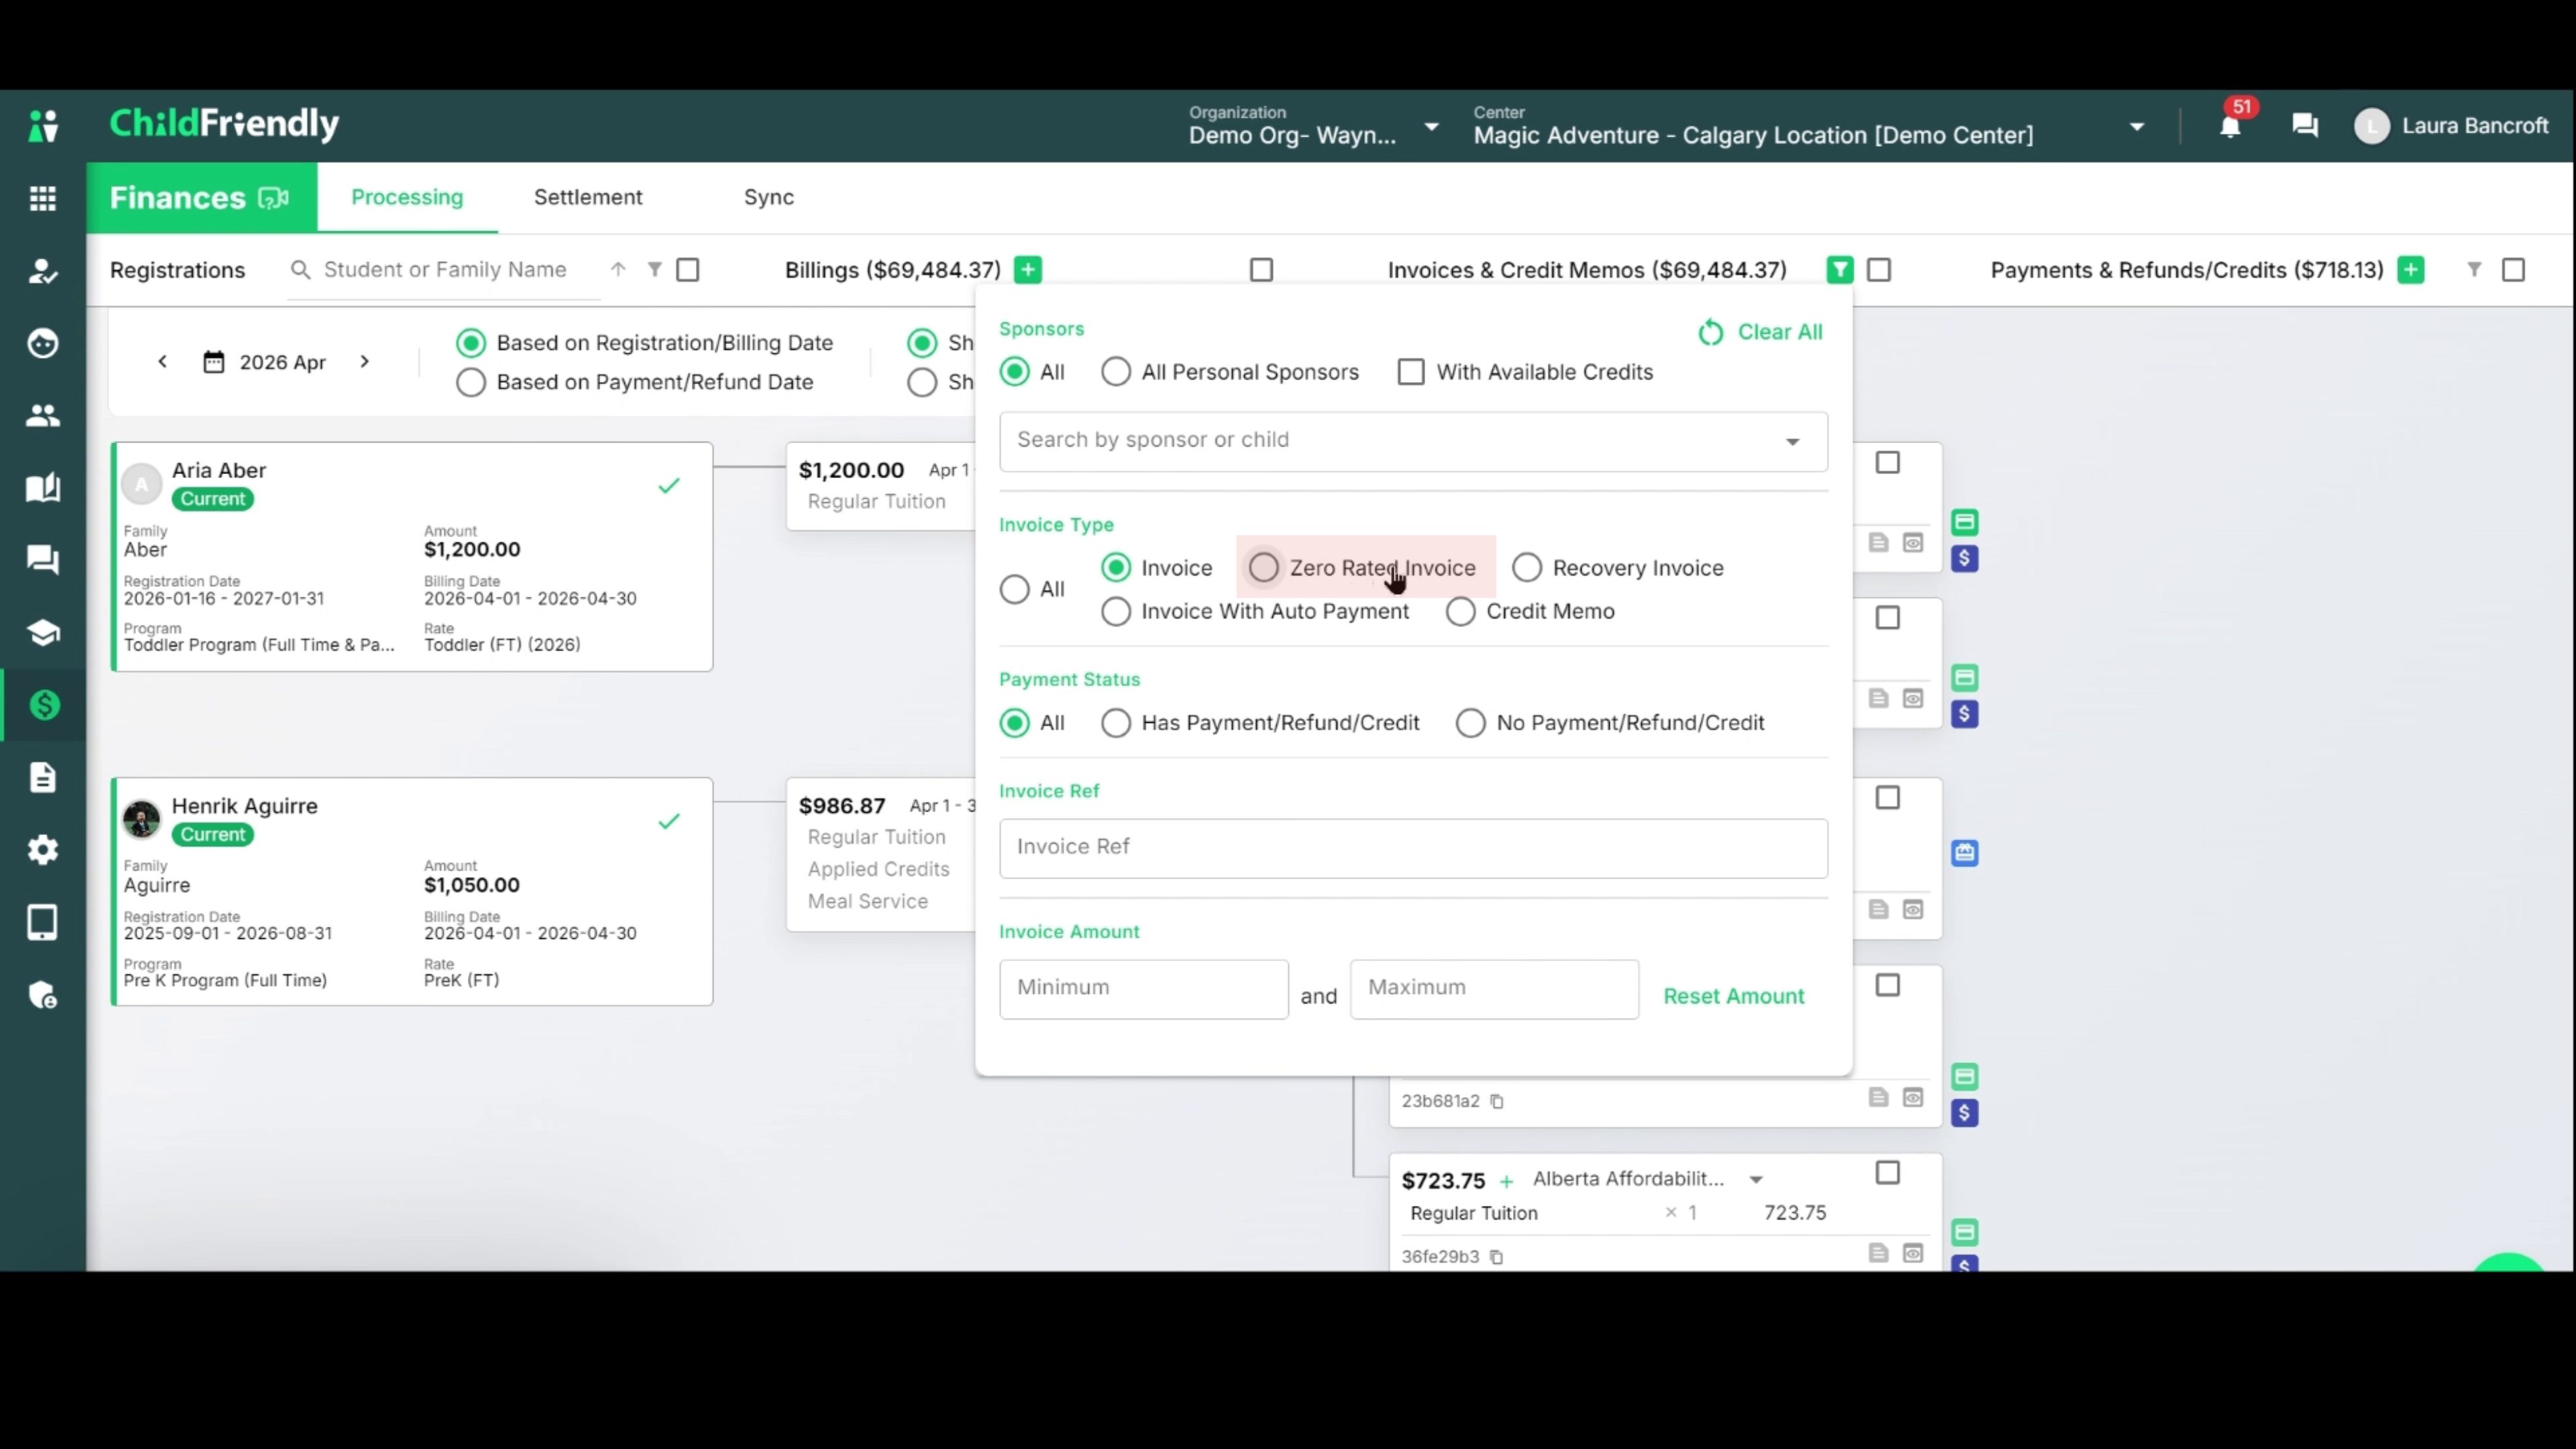
Task: Expand the Alberta Affordabilit... sponsor dropdown
Action: point(1756,1180)
